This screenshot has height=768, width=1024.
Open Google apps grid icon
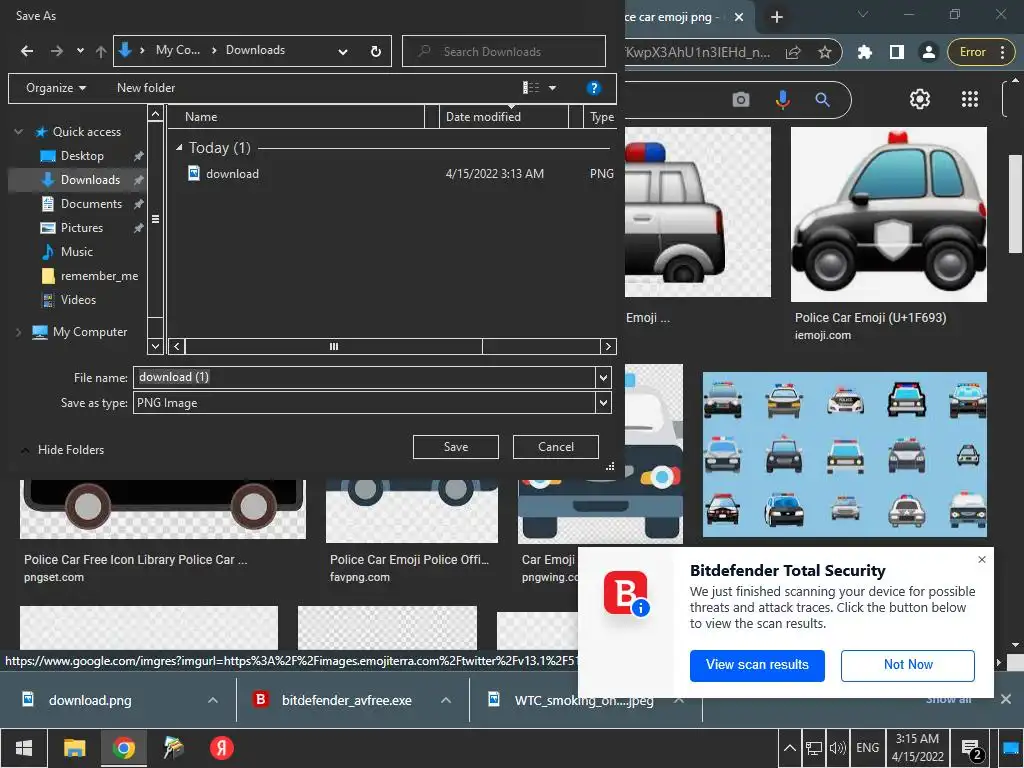pos(970,99)
